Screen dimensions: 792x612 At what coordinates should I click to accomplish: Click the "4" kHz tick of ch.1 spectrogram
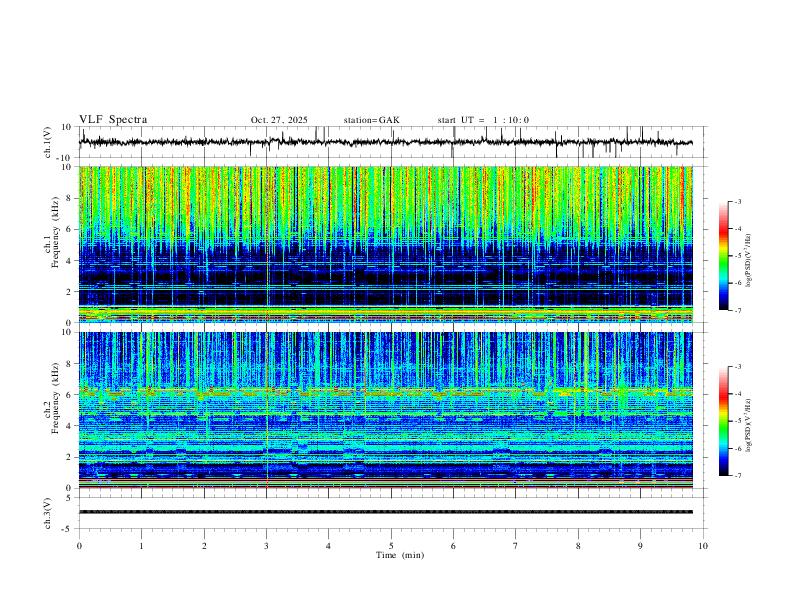(69, 261)
